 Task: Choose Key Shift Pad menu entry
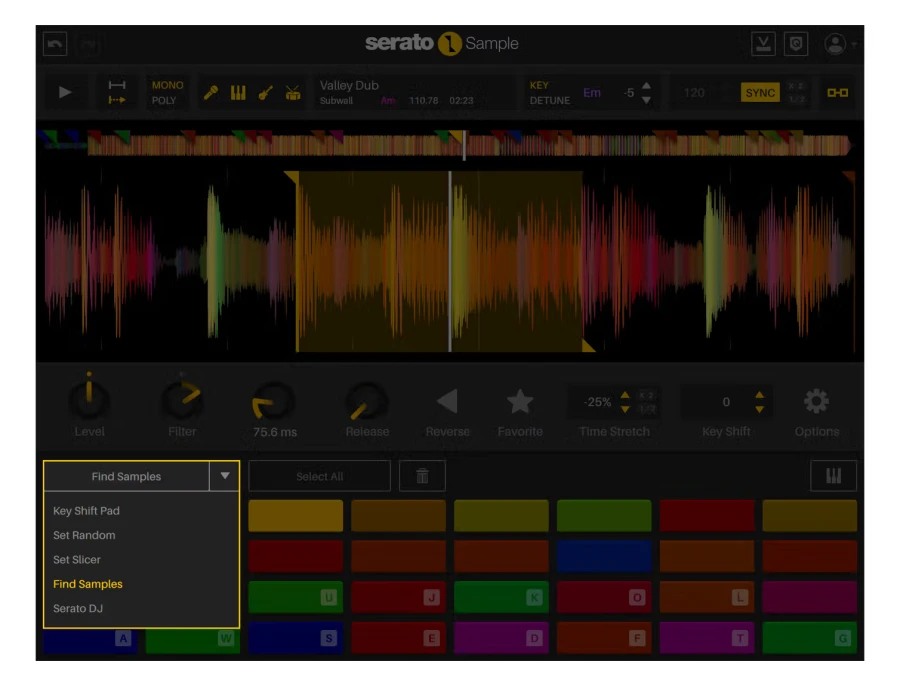click(x=86, y=510)
